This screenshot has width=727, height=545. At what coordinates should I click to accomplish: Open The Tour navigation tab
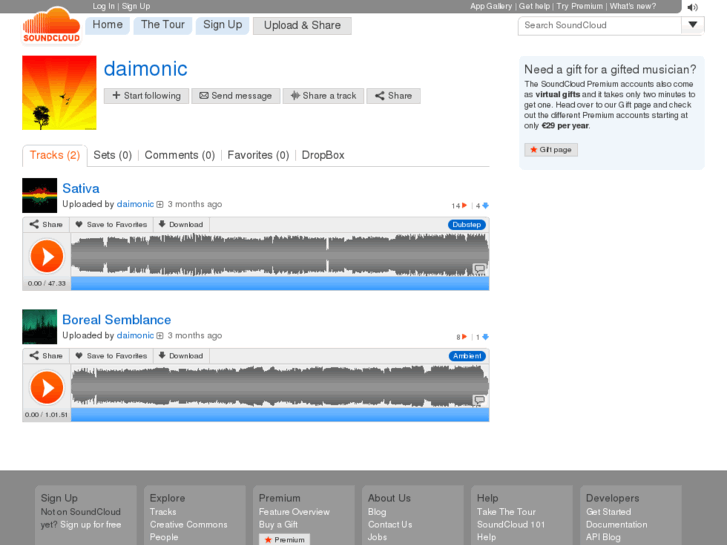163,25
